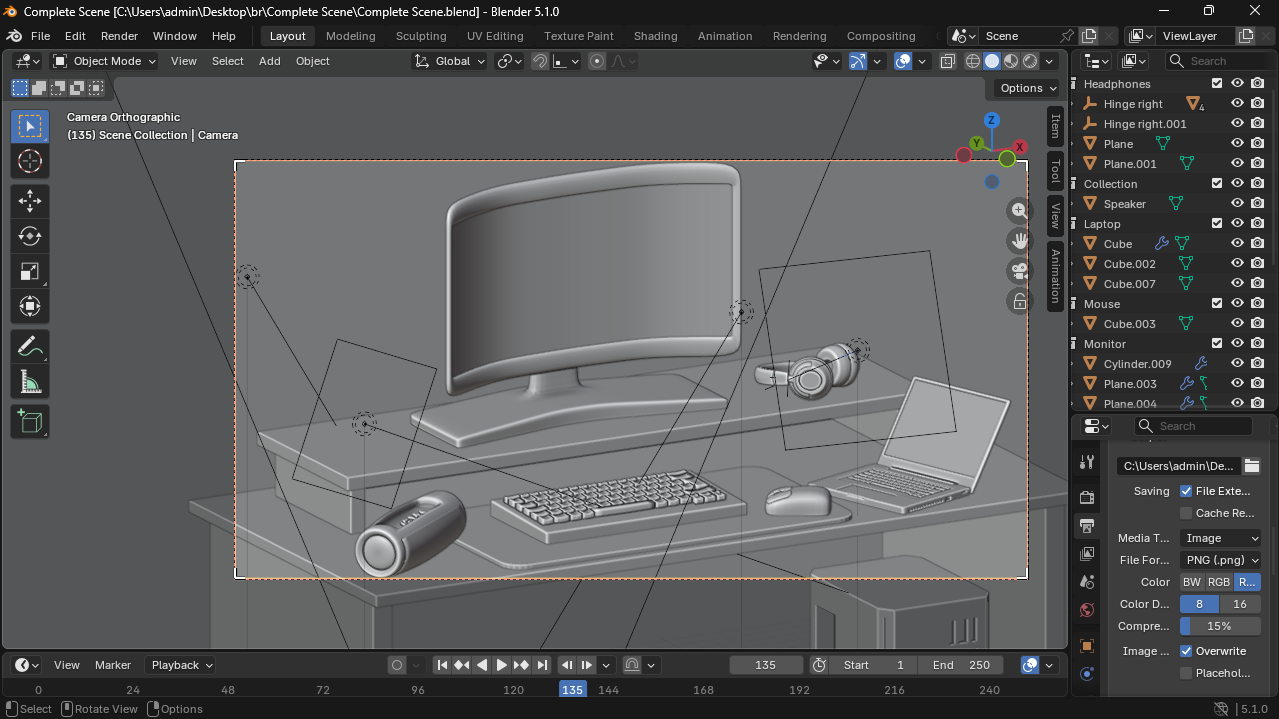Activate the Move tool
The width and height of the screenshot is (1279, 719).
coord(30,201)
